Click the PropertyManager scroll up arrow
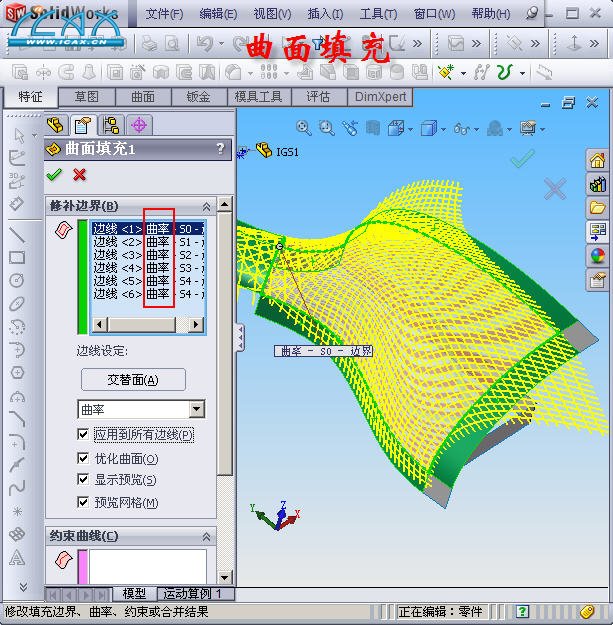613x625 pixels. [225, 205]
